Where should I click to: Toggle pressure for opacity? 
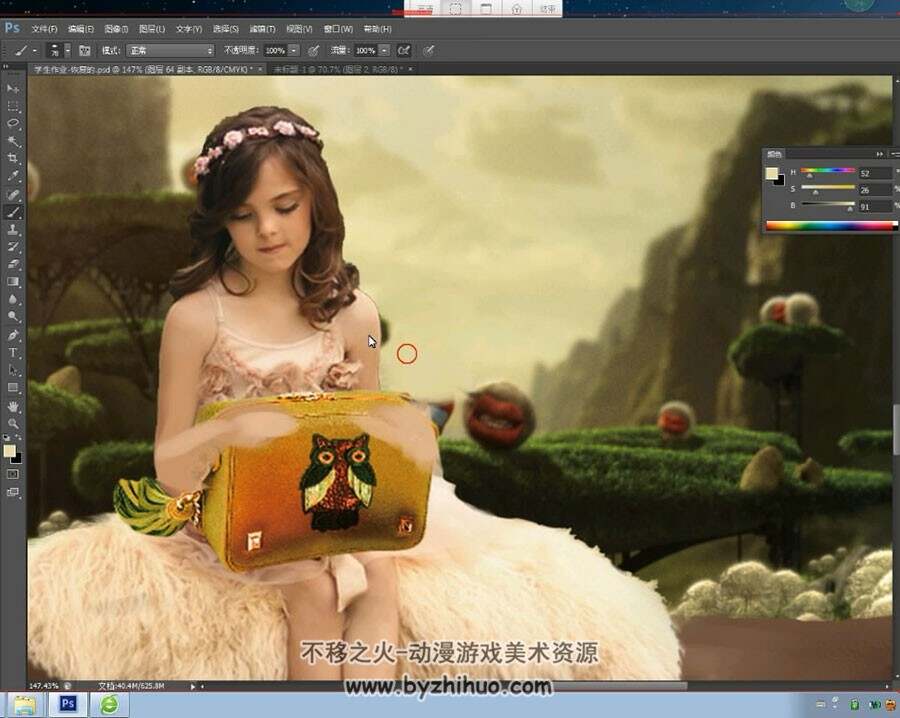(313, 51)
